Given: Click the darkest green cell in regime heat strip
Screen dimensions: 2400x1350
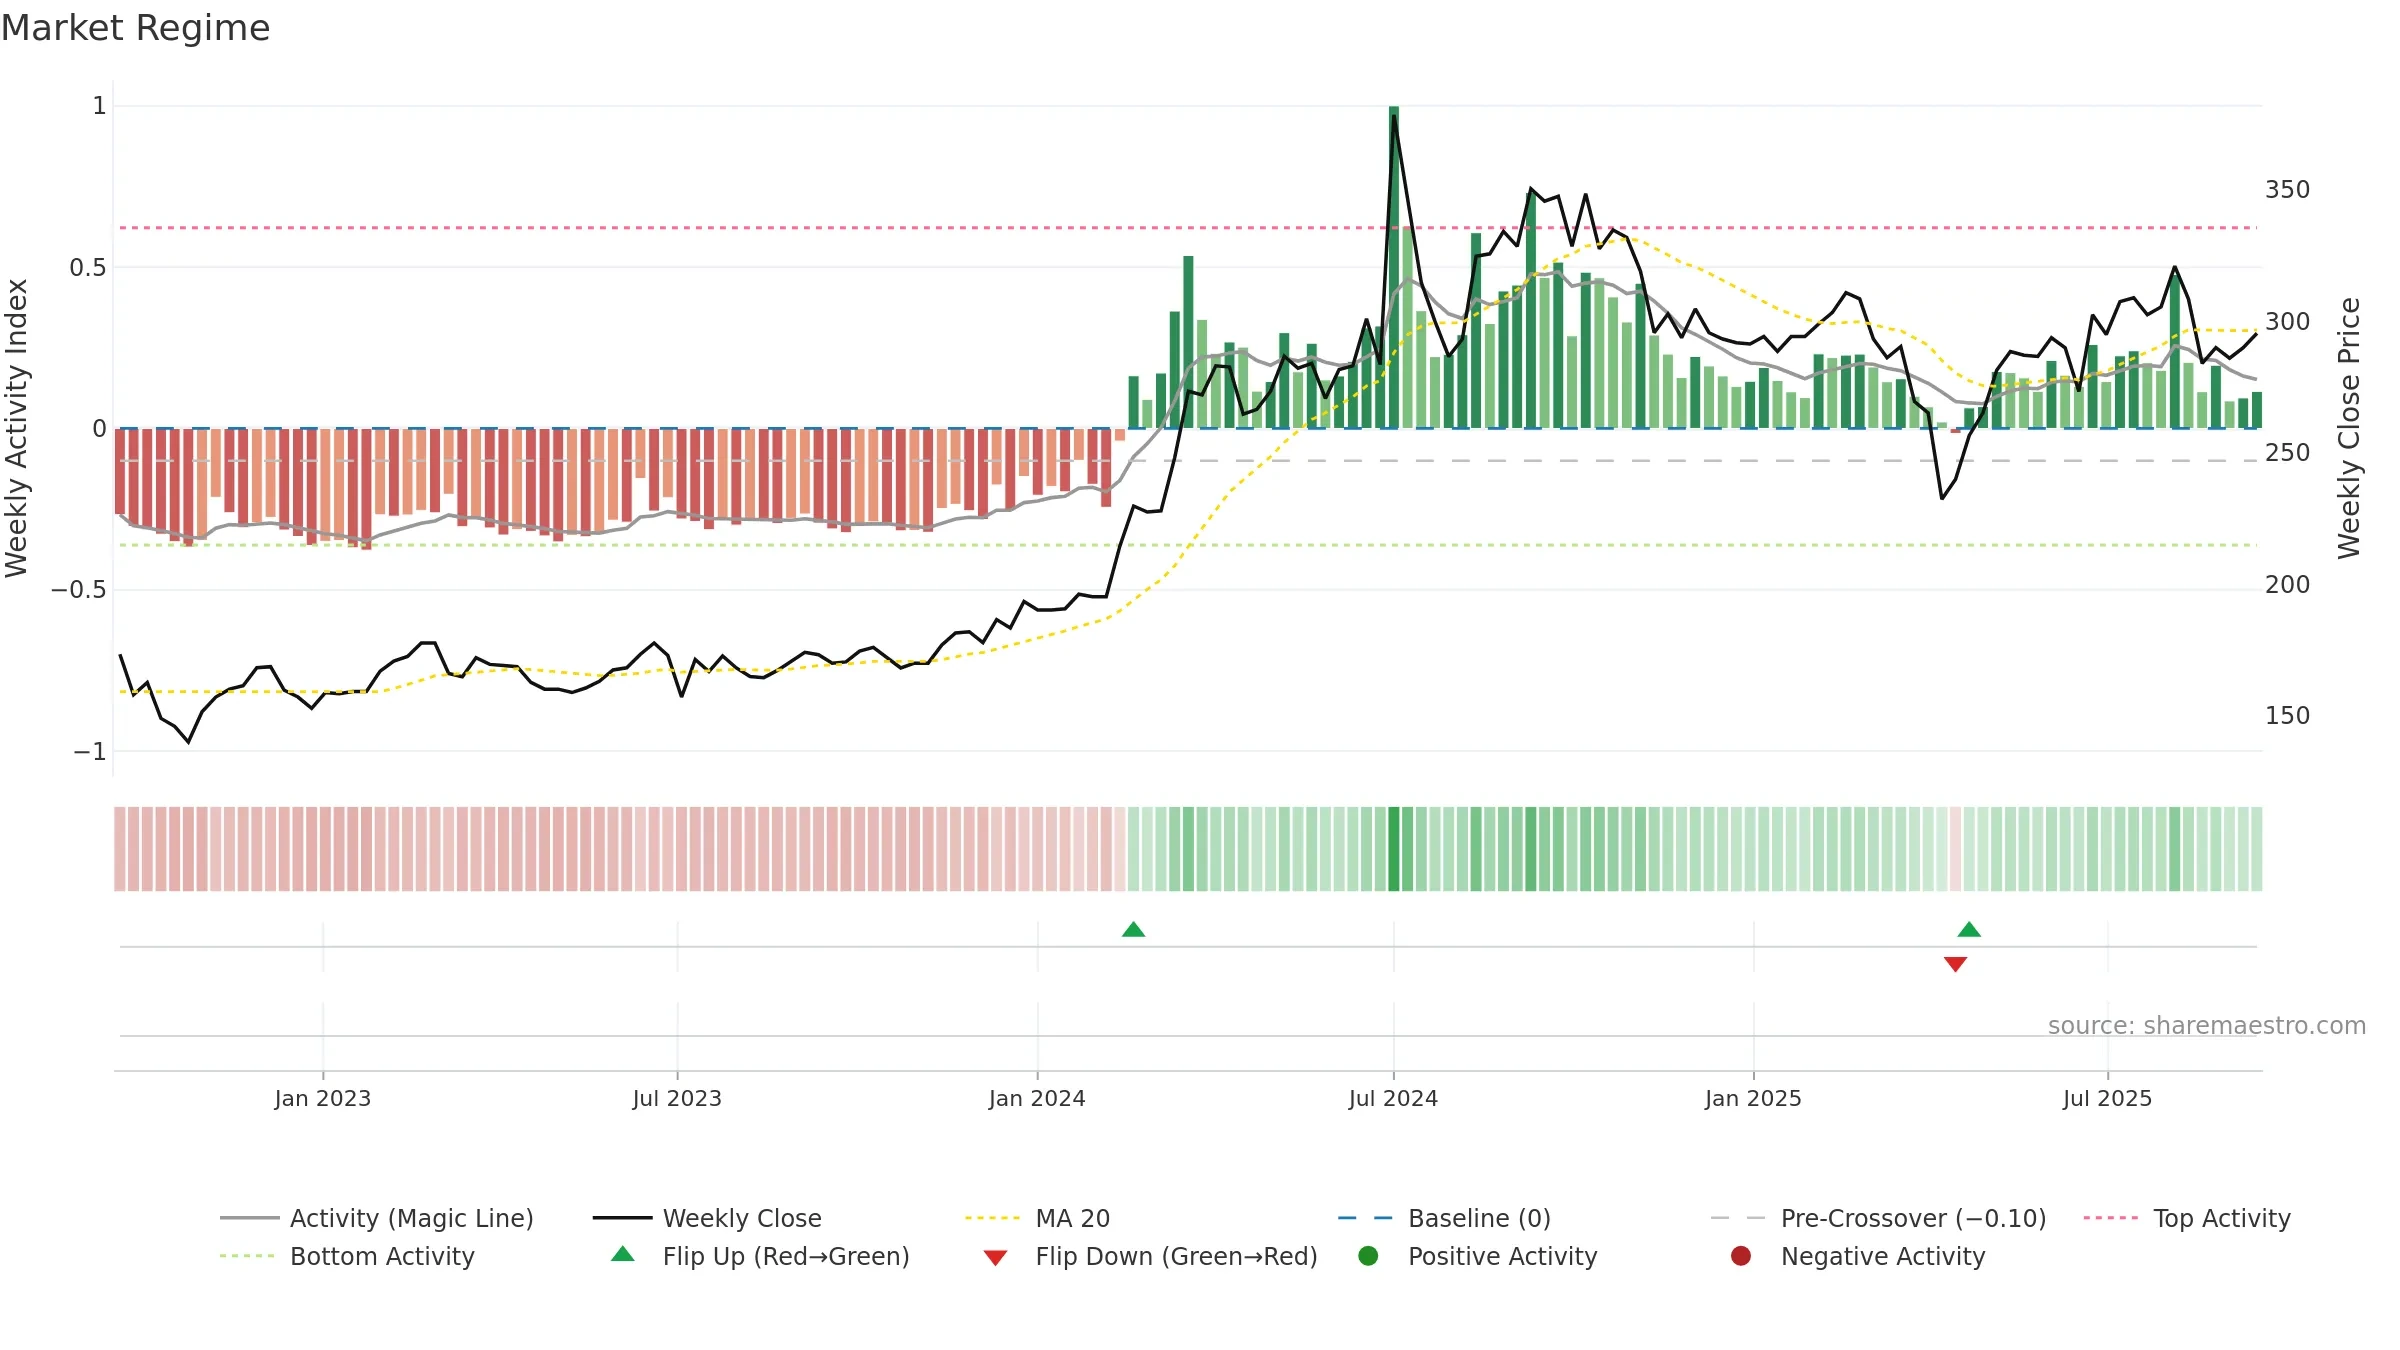Looking at the screenshot, I should click(x=1394, y=849).
